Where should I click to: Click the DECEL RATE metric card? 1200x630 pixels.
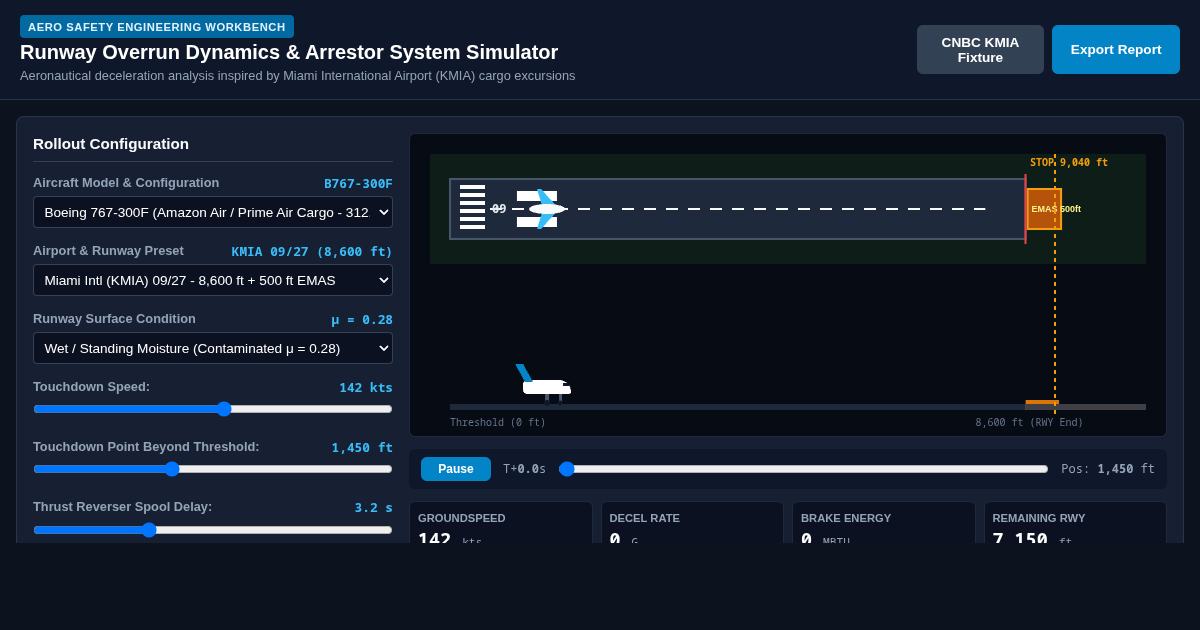point(692,523)
